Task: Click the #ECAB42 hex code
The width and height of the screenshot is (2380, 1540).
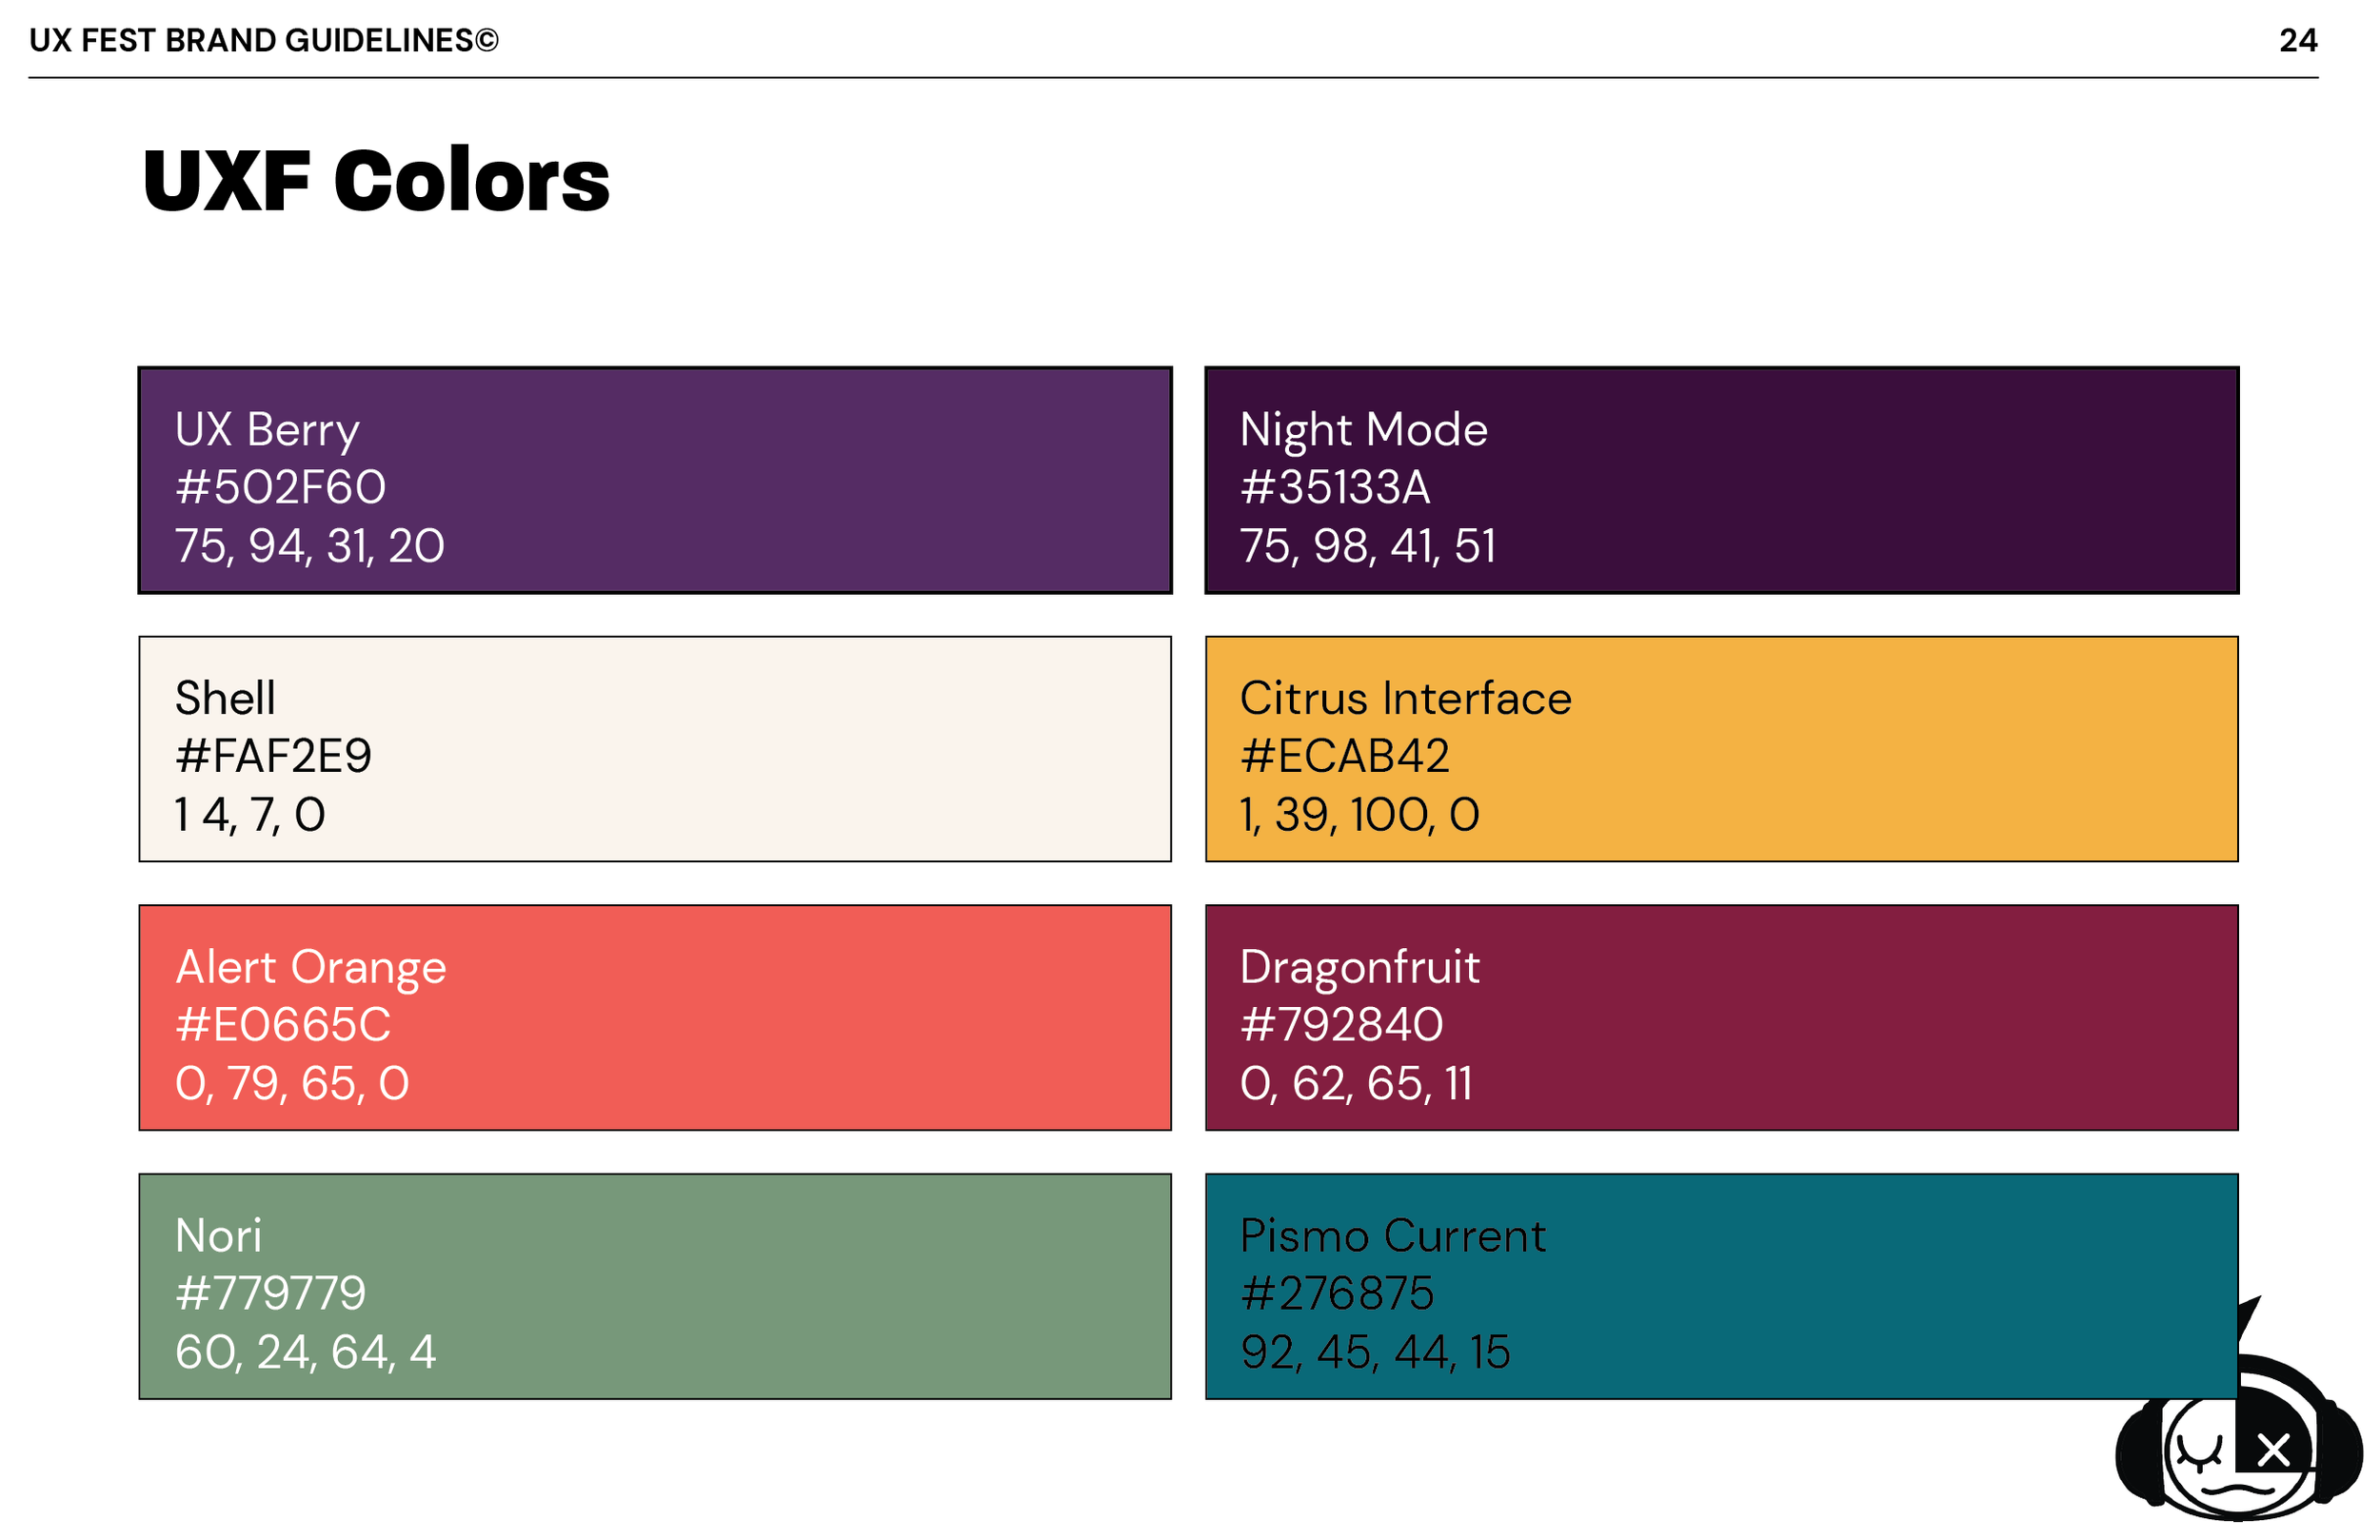Action: click(x=1345, y=757)
